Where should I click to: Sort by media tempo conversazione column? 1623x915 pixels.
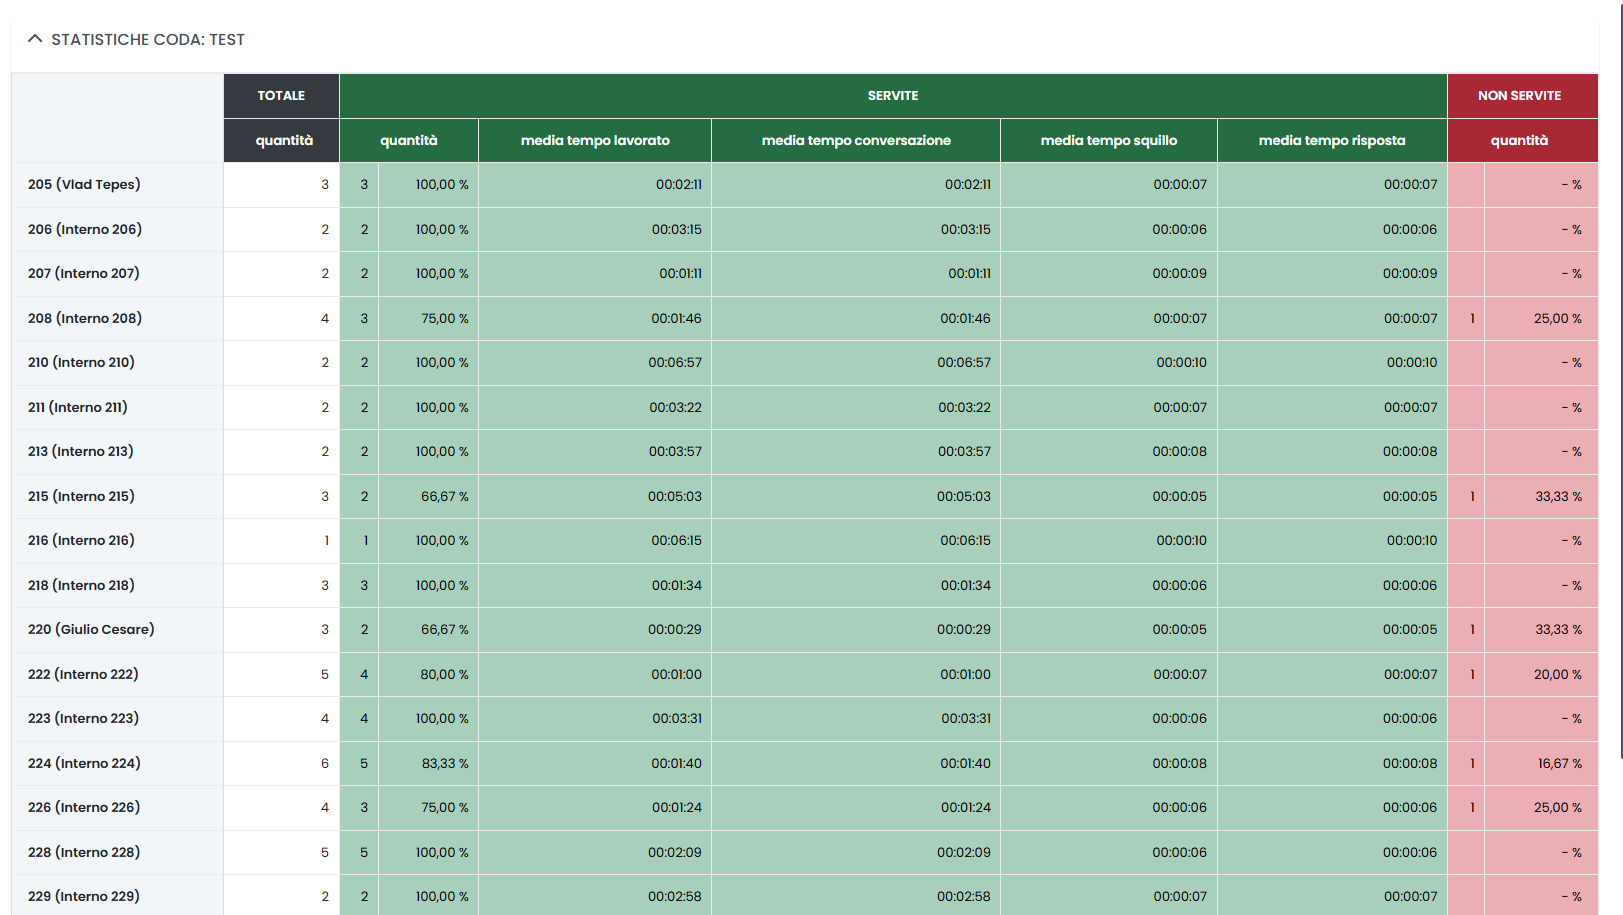point(855,141)
